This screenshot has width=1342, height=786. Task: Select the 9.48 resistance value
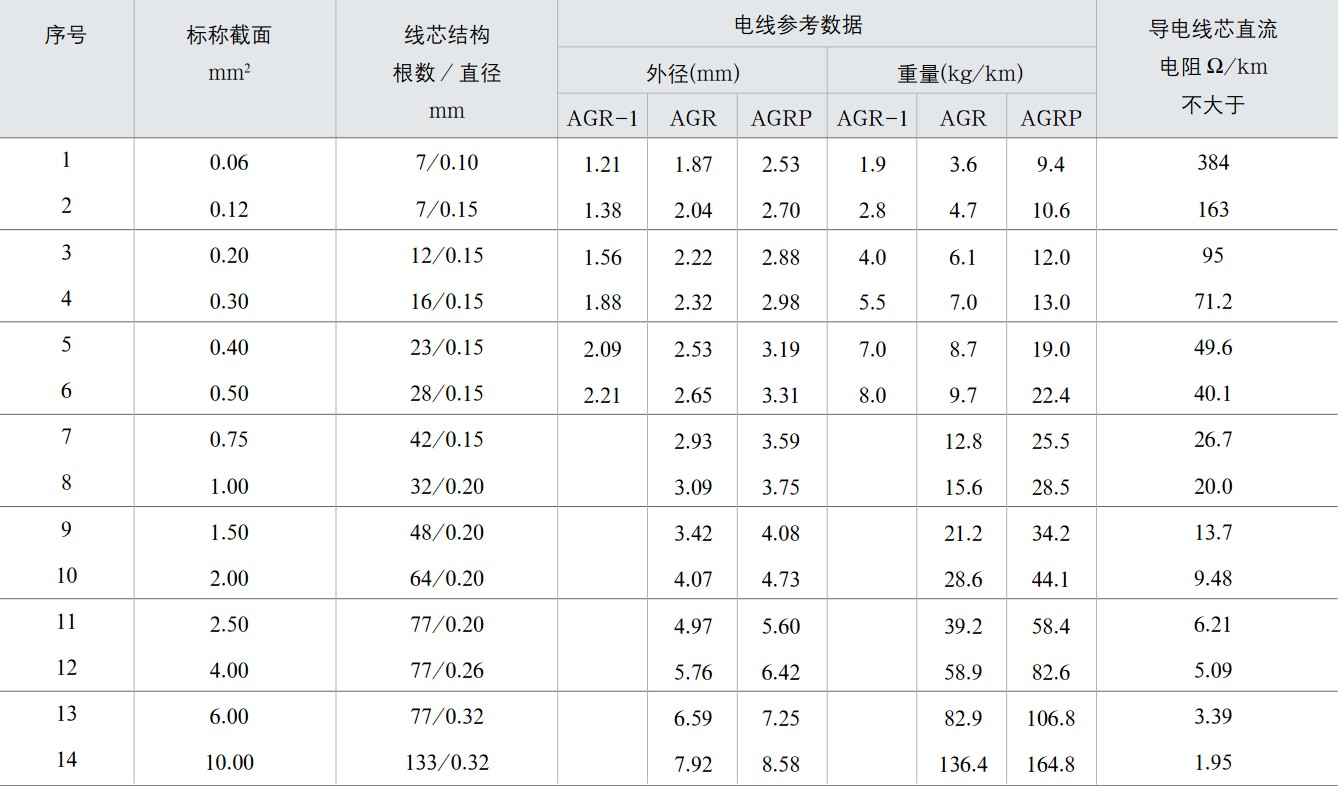(1213, 578)
